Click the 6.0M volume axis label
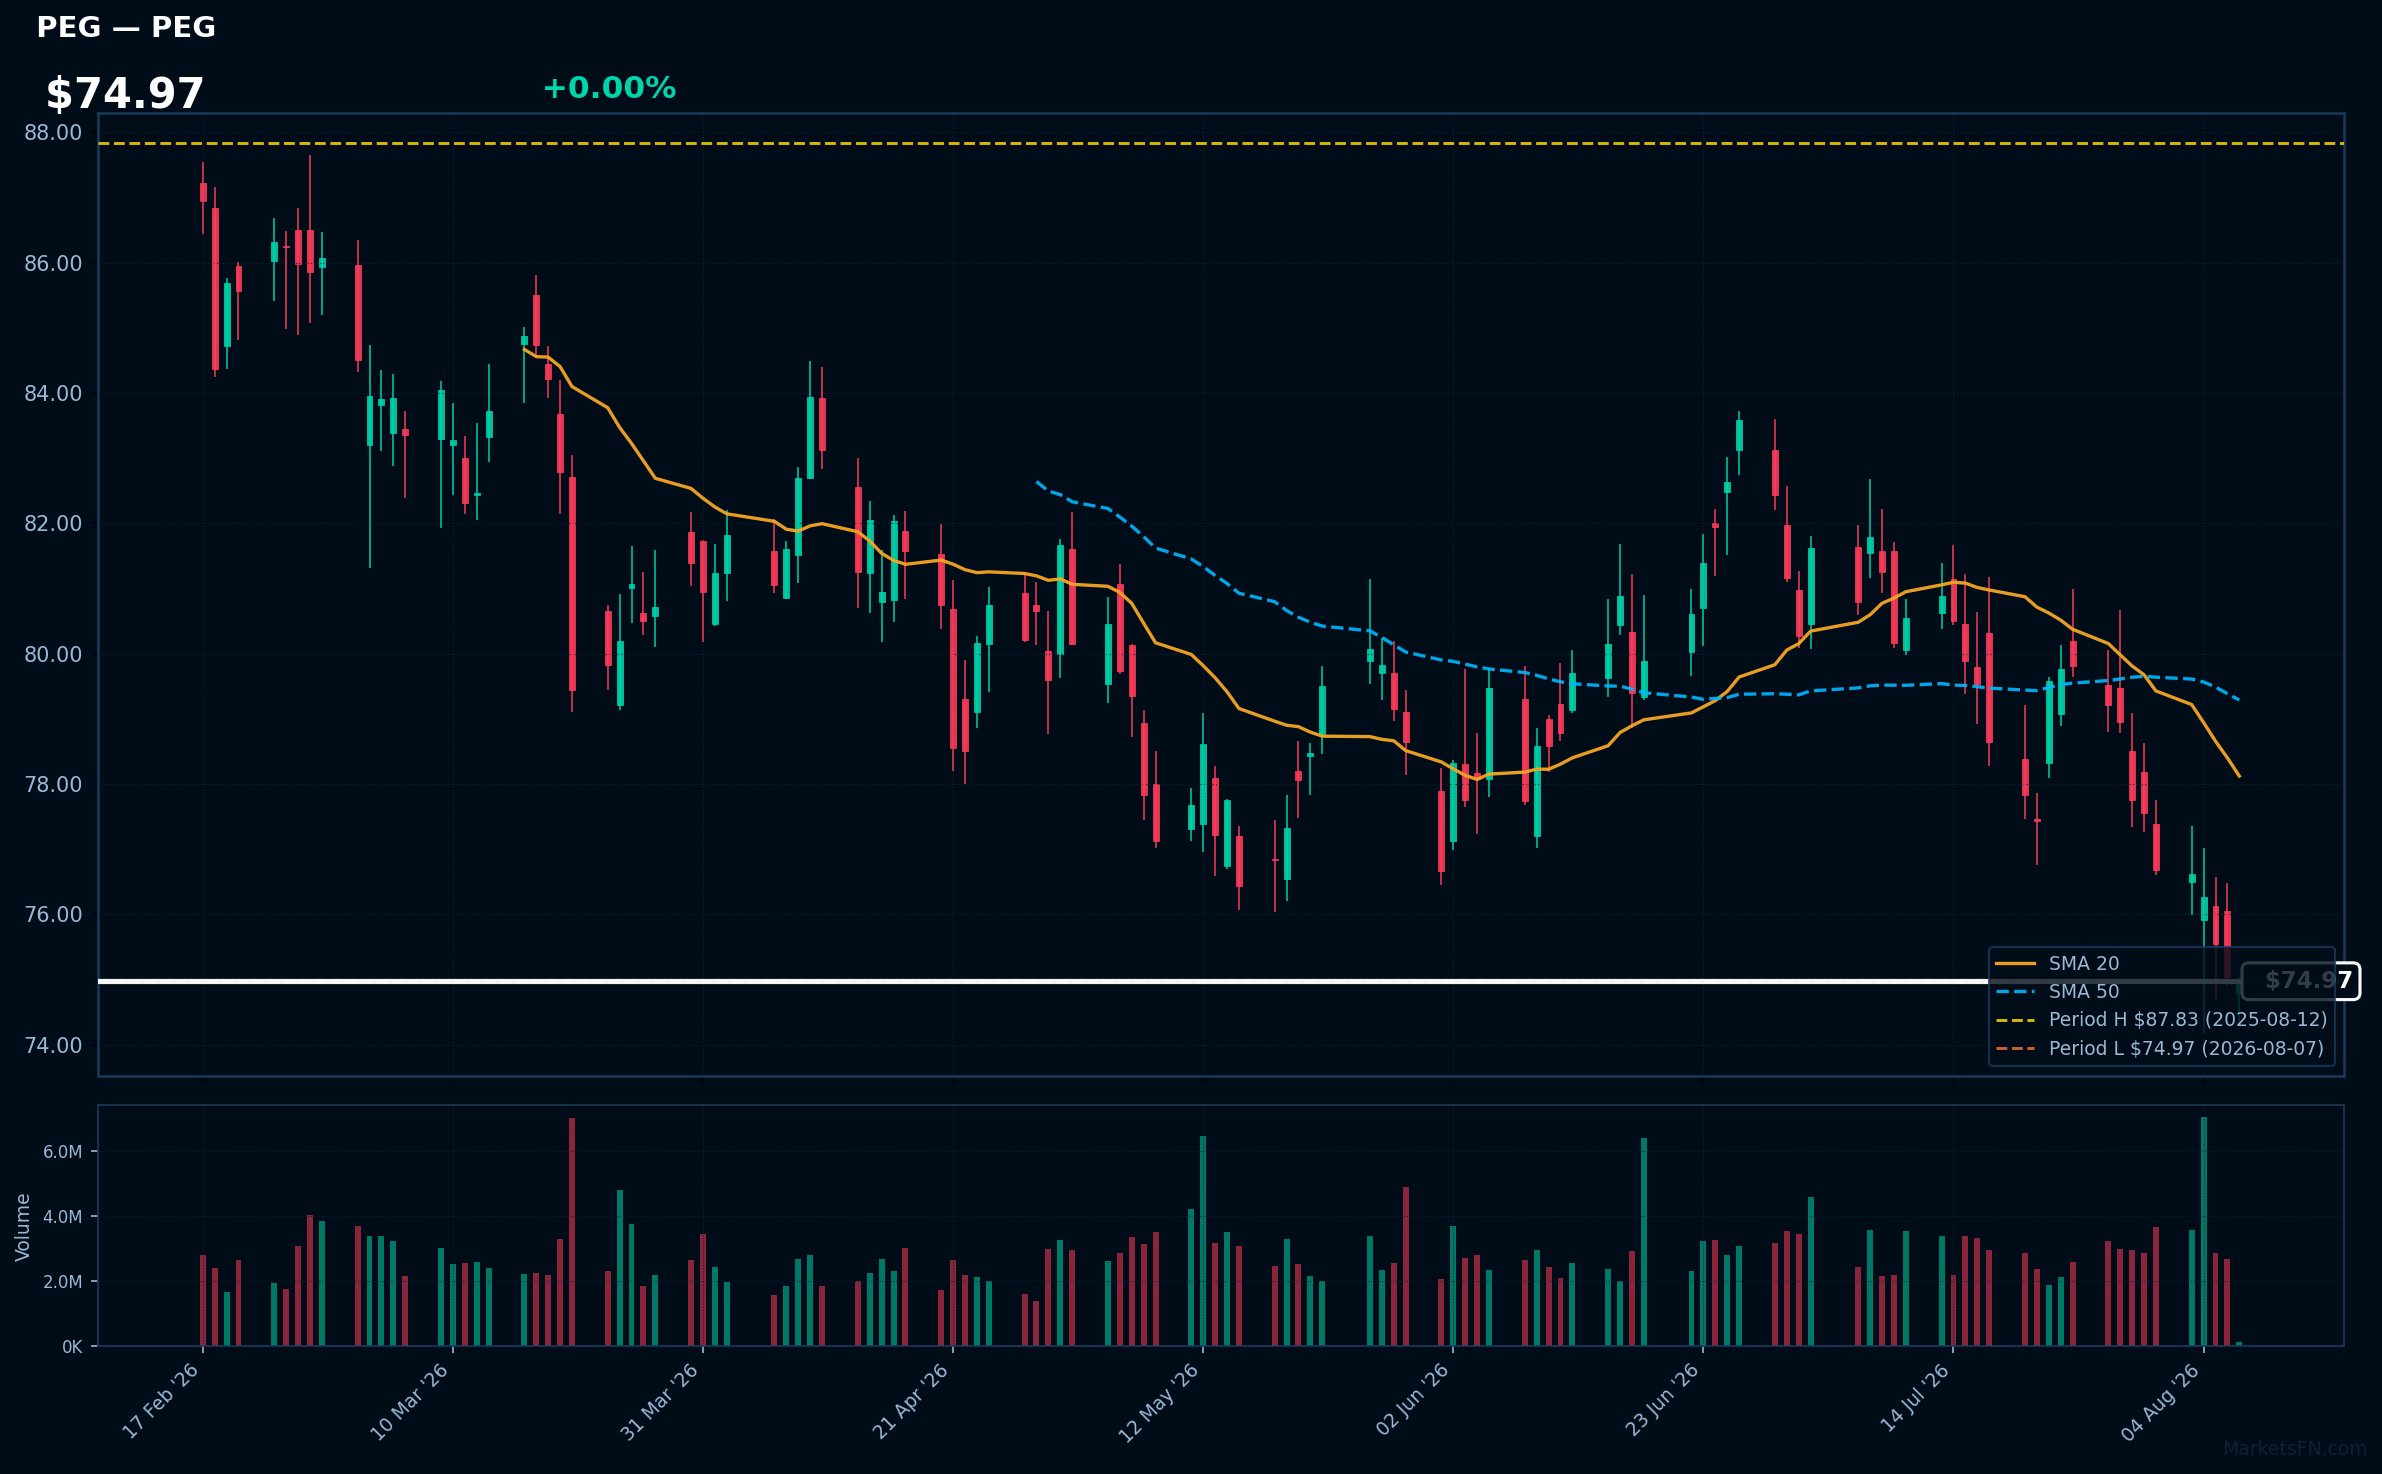Viewport: 2382px width, 1474px height. coord(62,1152)
